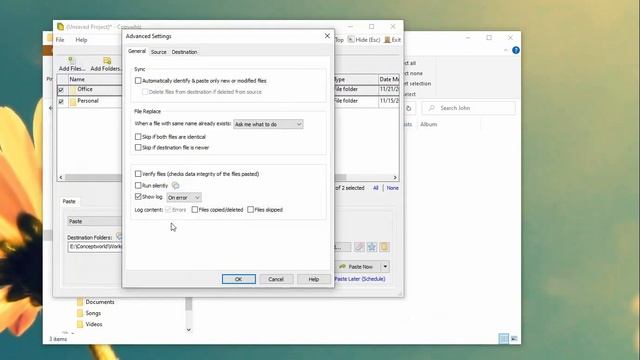Click the Add Folders toolbar button in Copywhiz

coord(106,64)
